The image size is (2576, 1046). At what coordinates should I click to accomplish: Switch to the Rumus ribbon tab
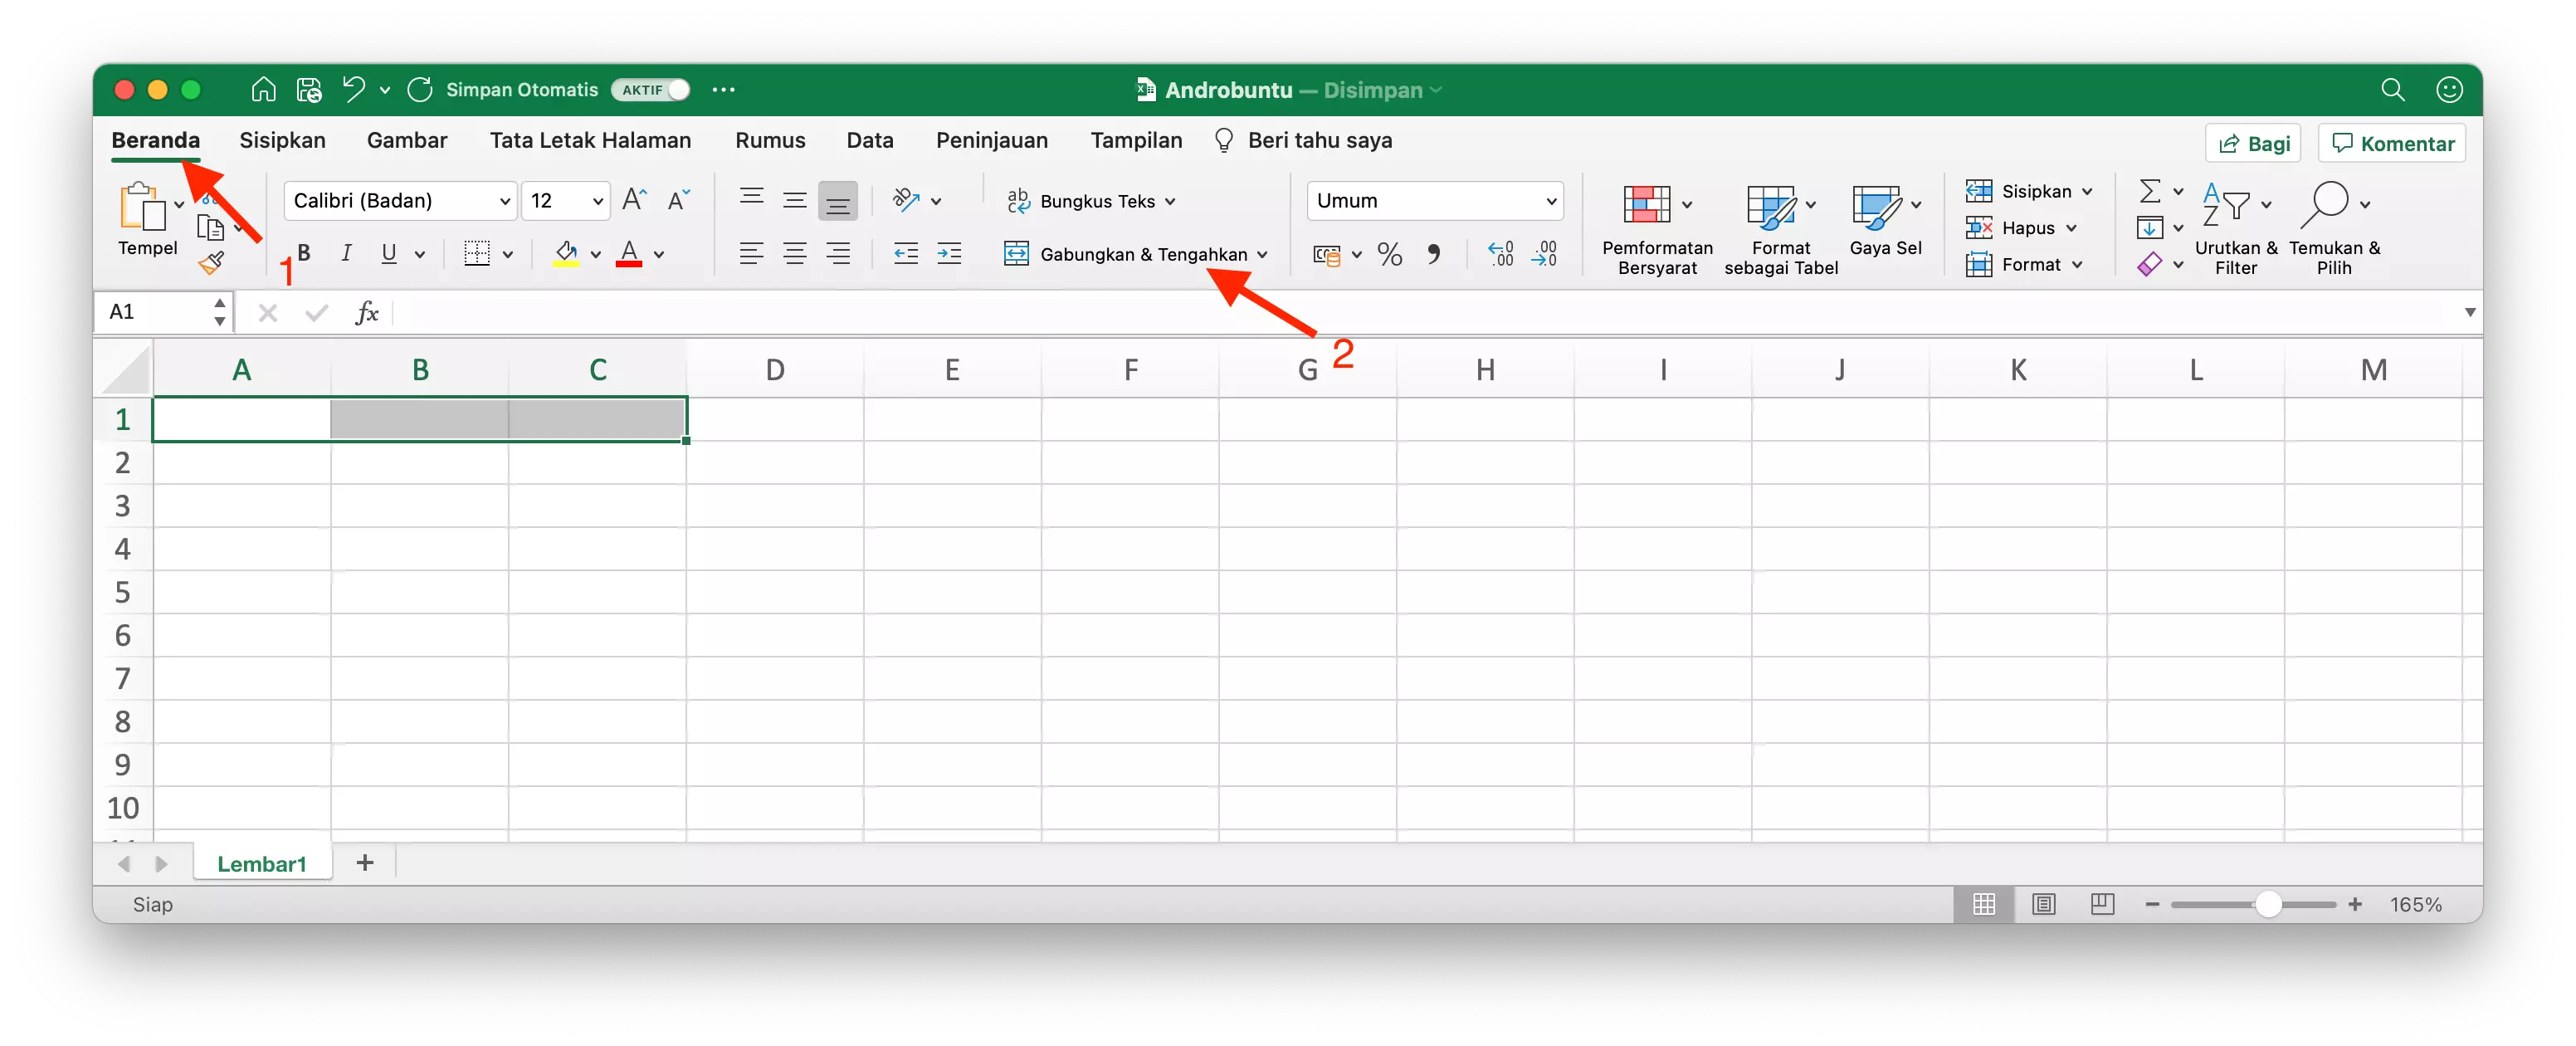770,140
